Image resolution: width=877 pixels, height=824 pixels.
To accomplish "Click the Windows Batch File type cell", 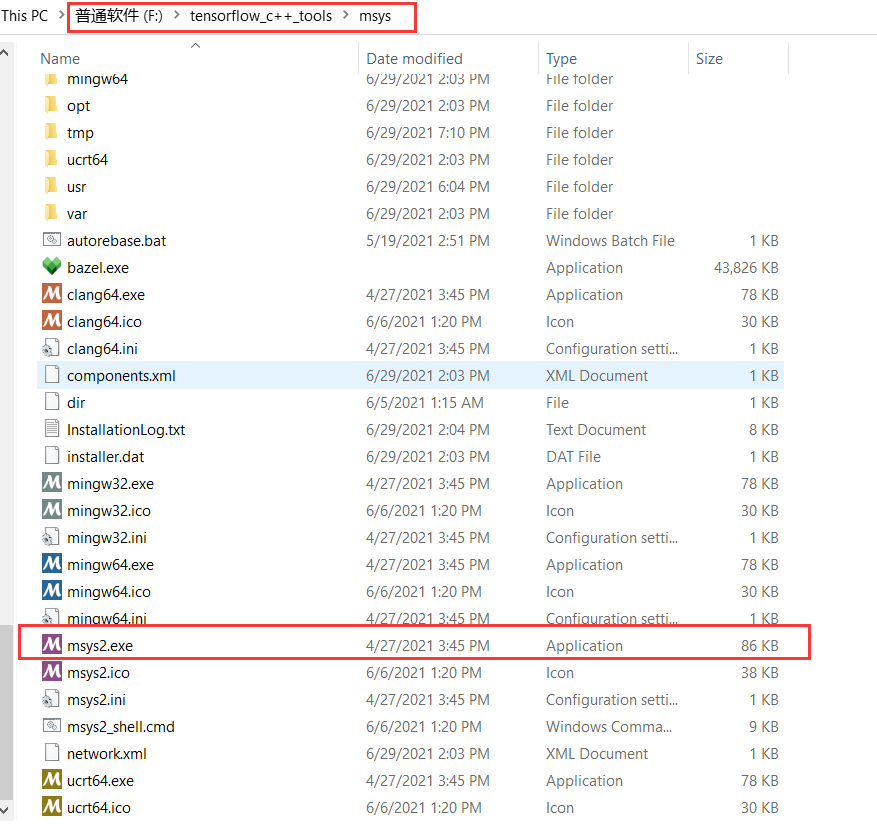I will coord(610,241).
